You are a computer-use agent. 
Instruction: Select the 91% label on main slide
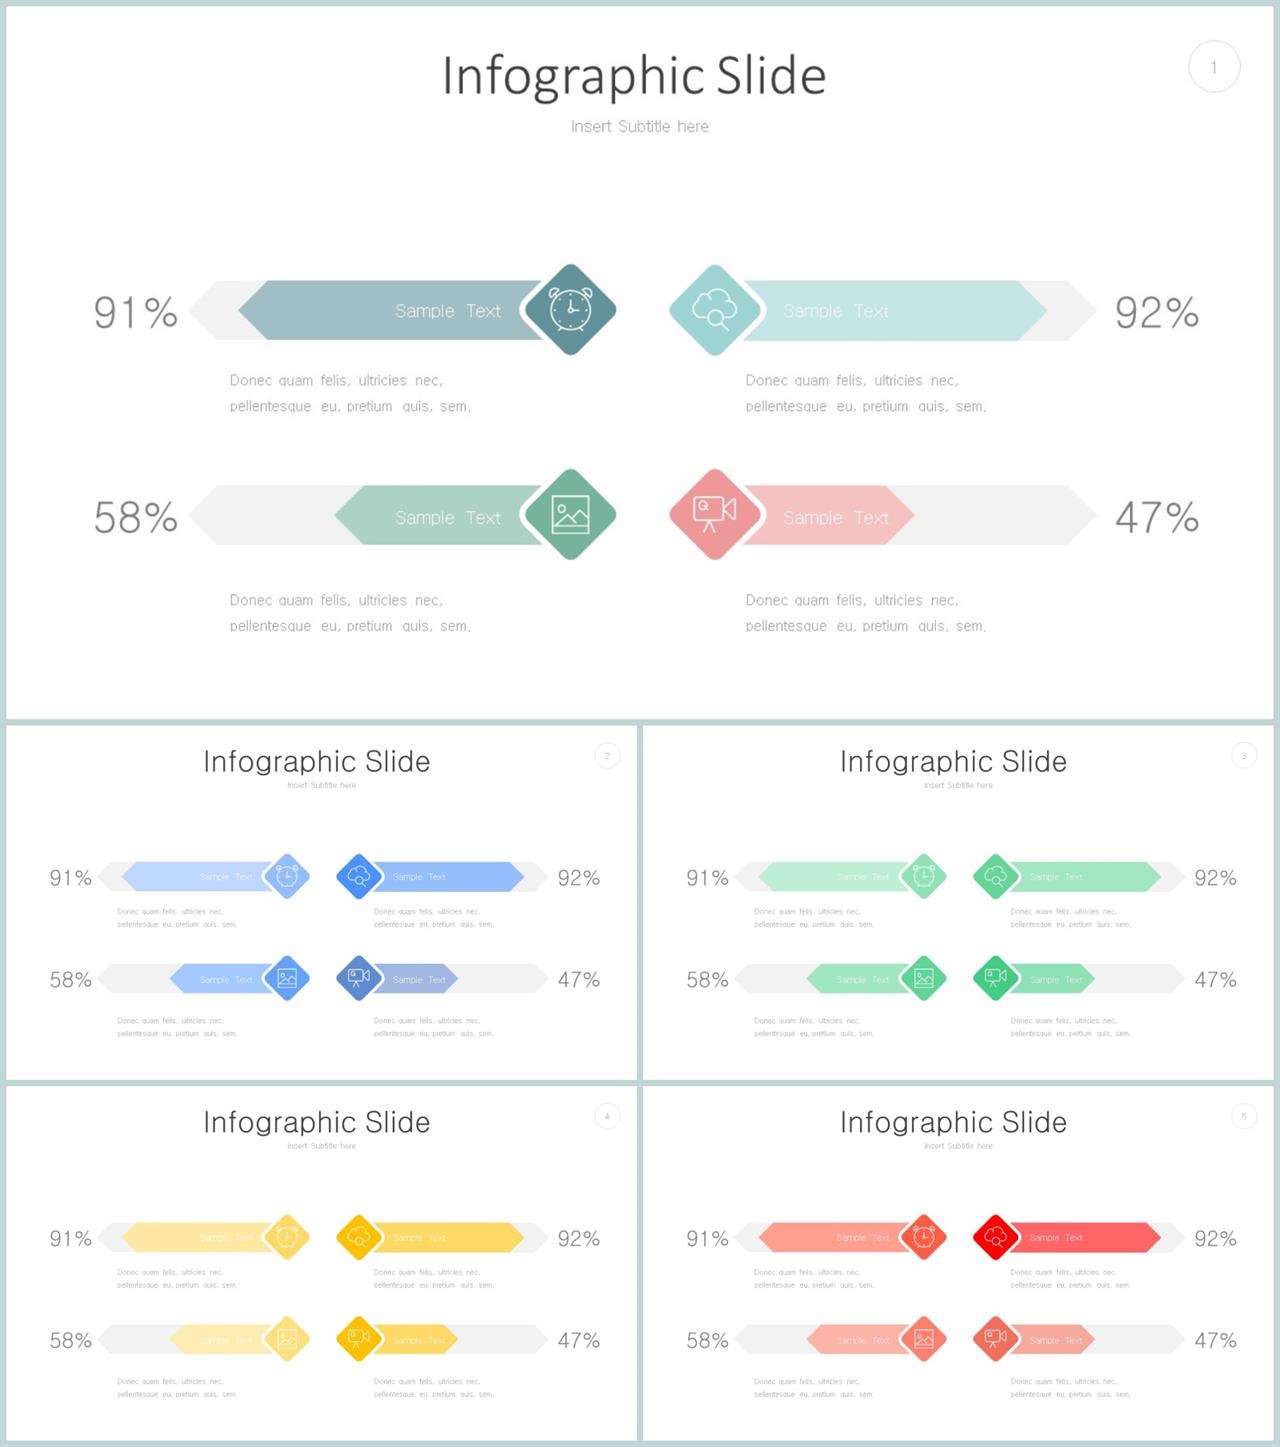point(136,312)
